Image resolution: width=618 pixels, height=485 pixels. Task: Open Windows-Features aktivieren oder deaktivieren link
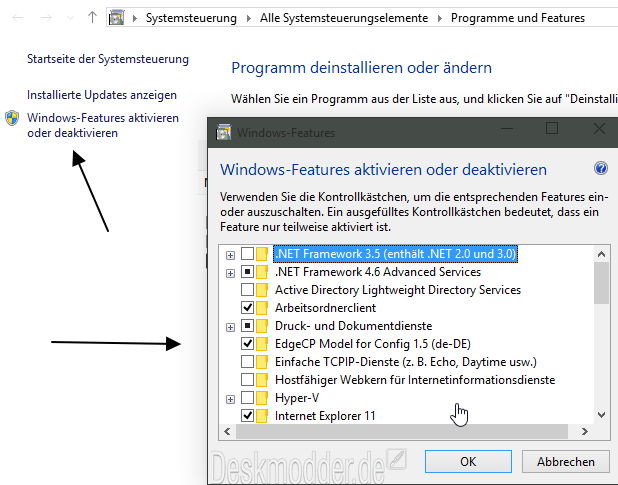103,125
